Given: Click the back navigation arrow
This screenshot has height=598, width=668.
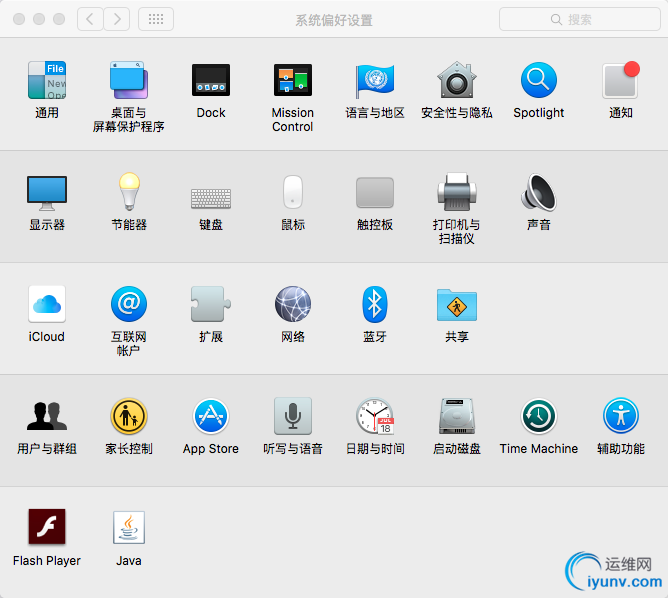Looking at the screenshot, I should coord(90,19).
